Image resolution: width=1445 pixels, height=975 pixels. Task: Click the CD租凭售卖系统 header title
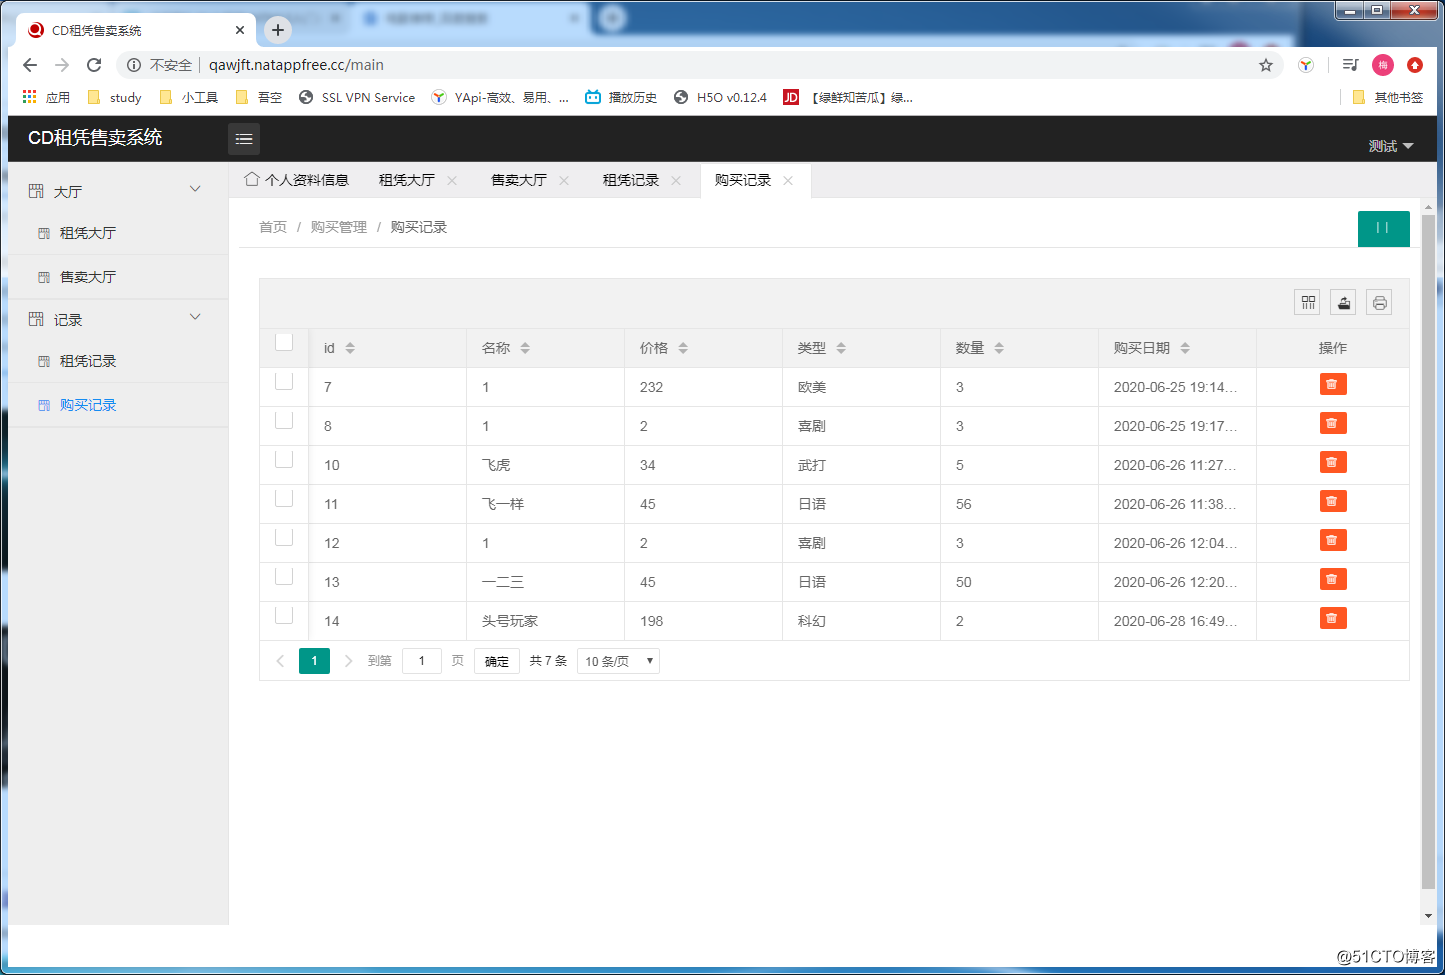point(95,138)
